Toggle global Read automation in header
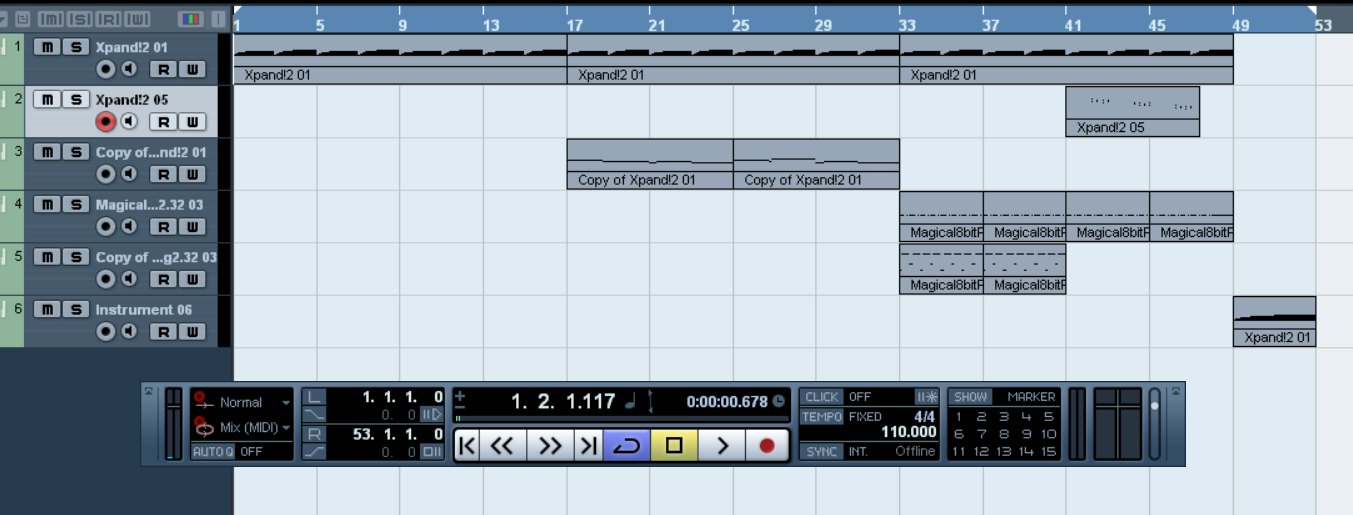This screenshot has width=1353, height=515. tap(109, 19)
